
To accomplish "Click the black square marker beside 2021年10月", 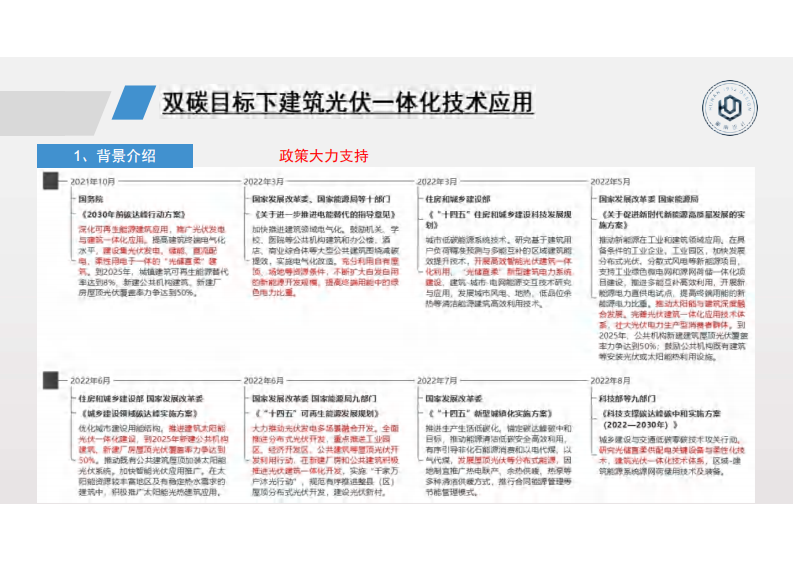I will [51, 181].
